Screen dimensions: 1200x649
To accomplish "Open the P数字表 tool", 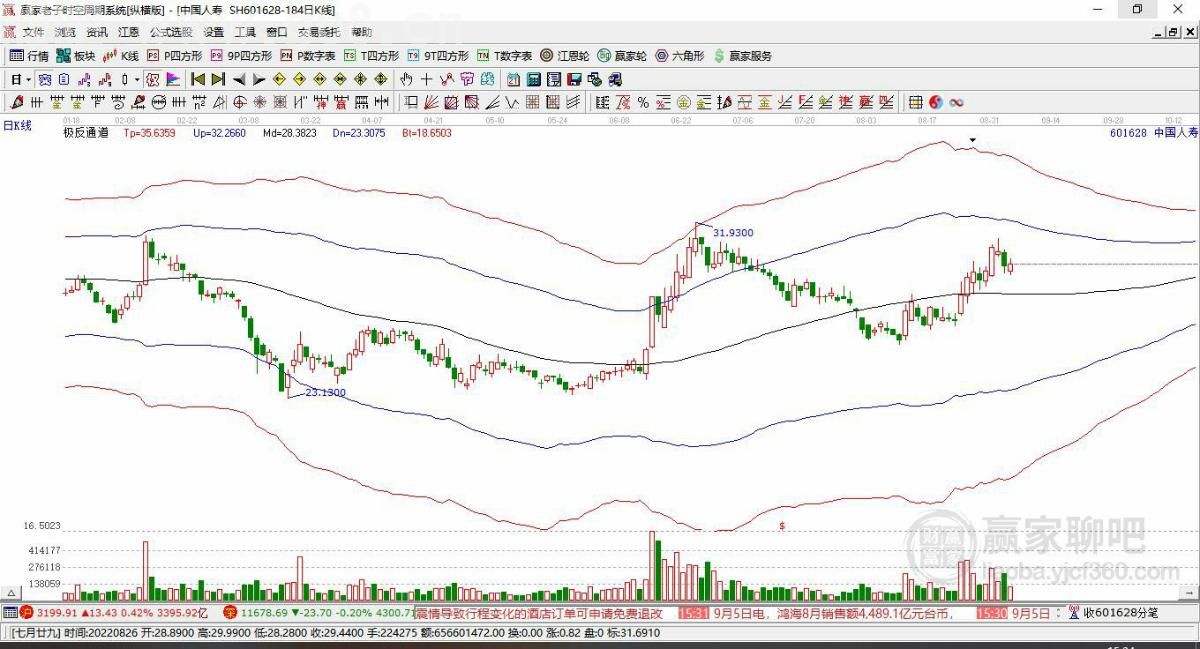I will click(308, 56).
